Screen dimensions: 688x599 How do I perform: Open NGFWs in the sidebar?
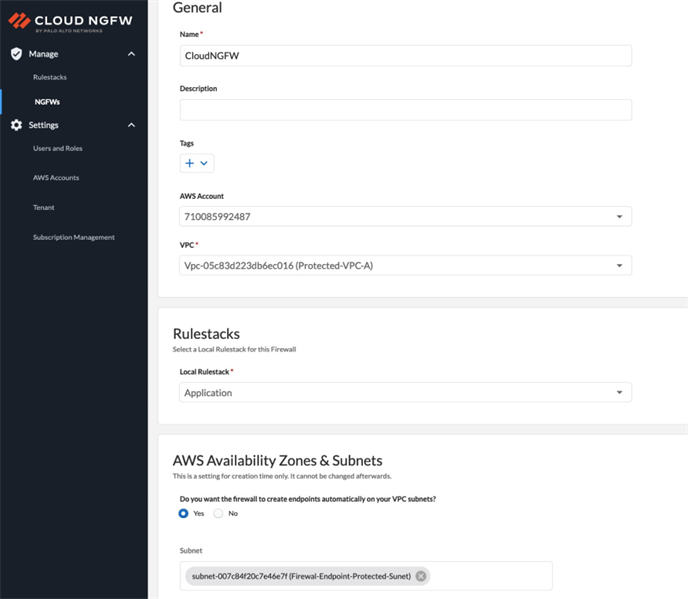pyautogui.click(x=47, y=101)
